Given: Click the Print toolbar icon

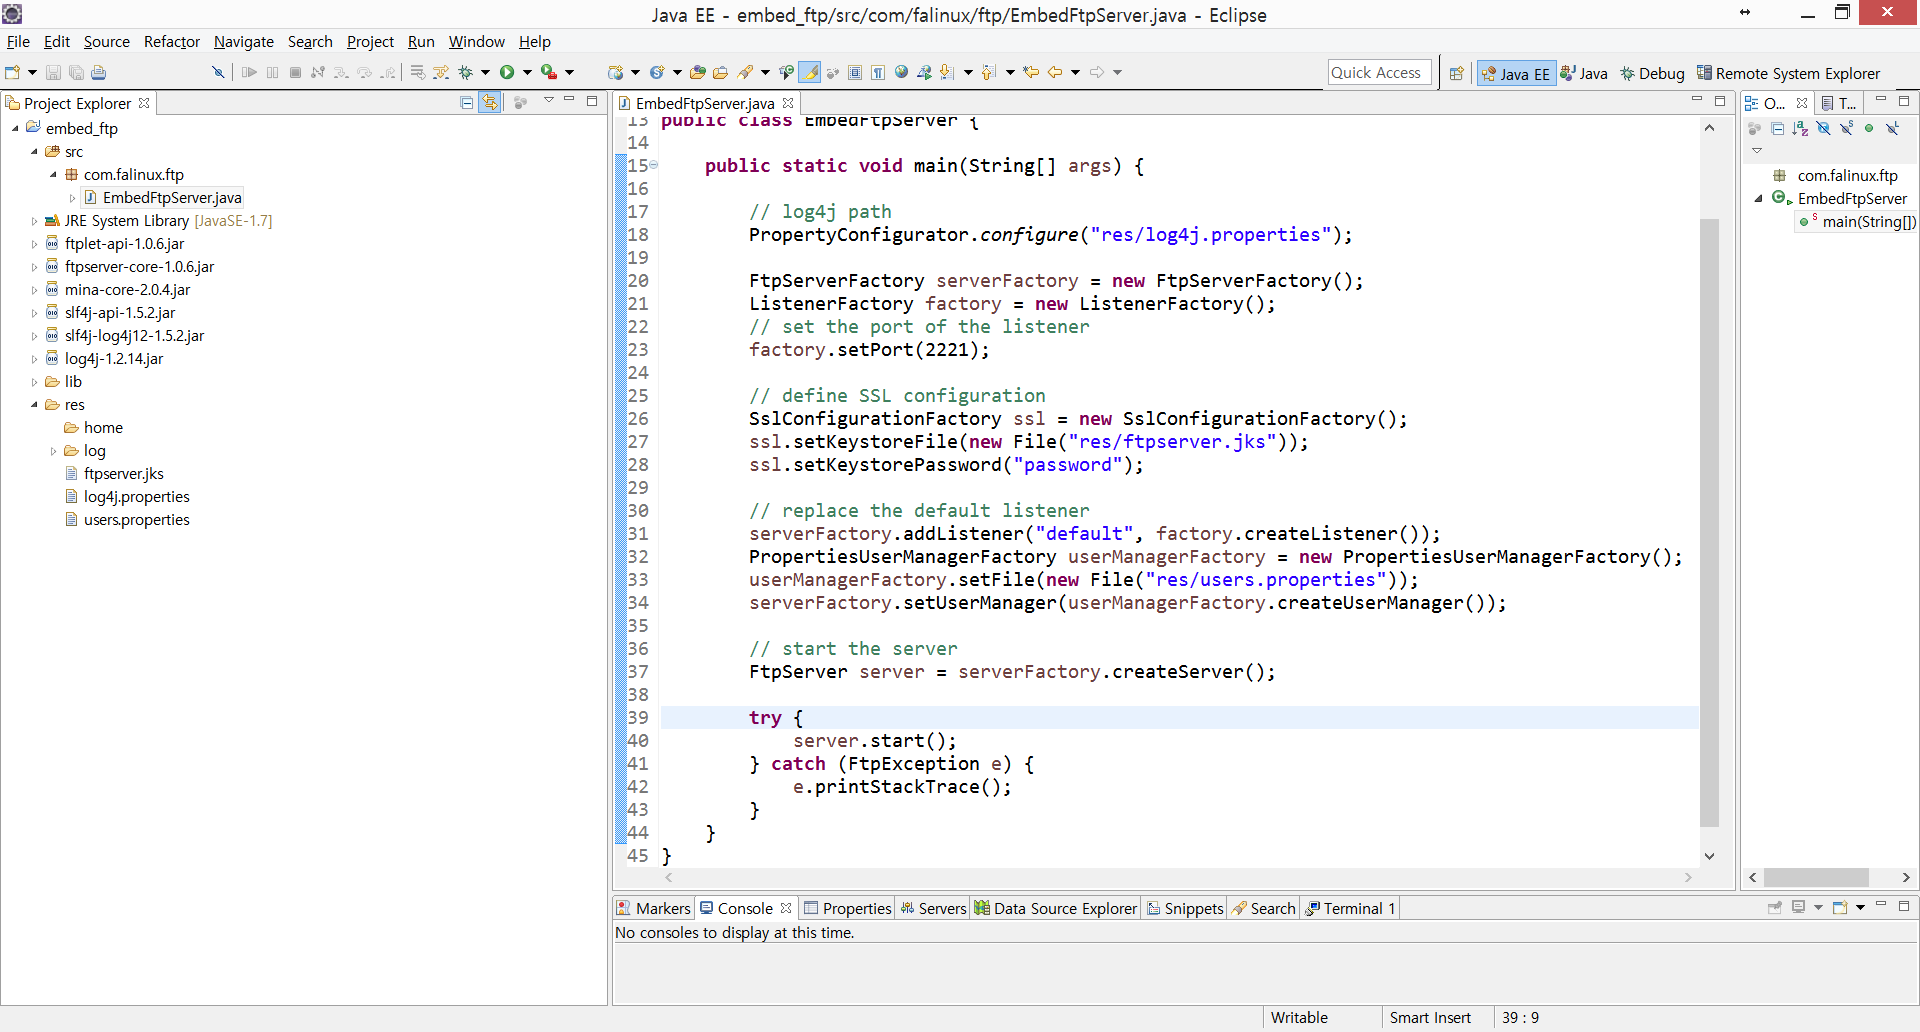Looking at the screenshot, I should pyautogui.click(x=98, y=72).
